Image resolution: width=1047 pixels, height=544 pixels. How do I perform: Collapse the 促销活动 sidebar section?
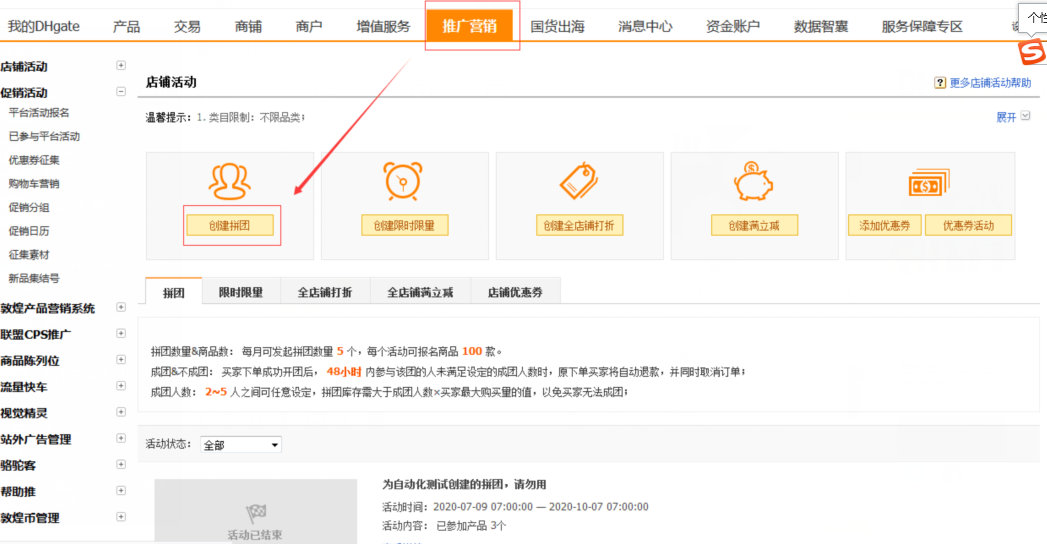point(121,91)
